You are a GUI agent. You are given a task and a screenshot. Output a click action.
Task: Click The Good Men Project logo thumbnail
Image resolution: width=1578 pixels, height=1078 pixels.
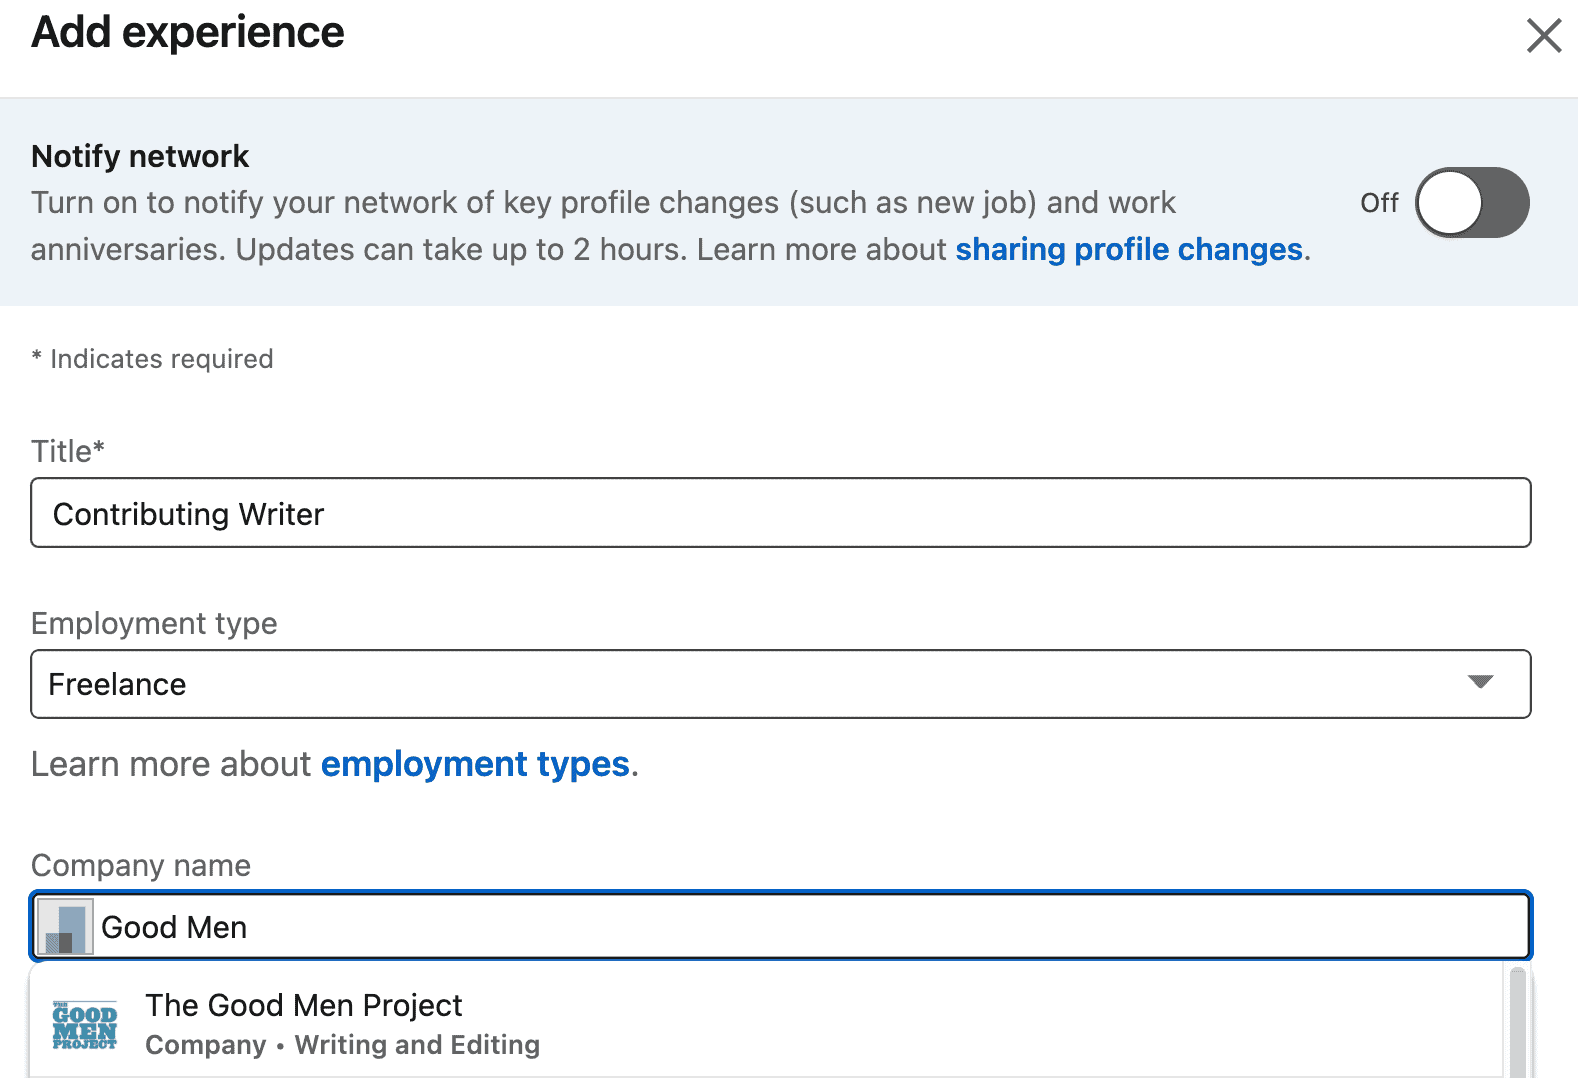[85, 1025]
